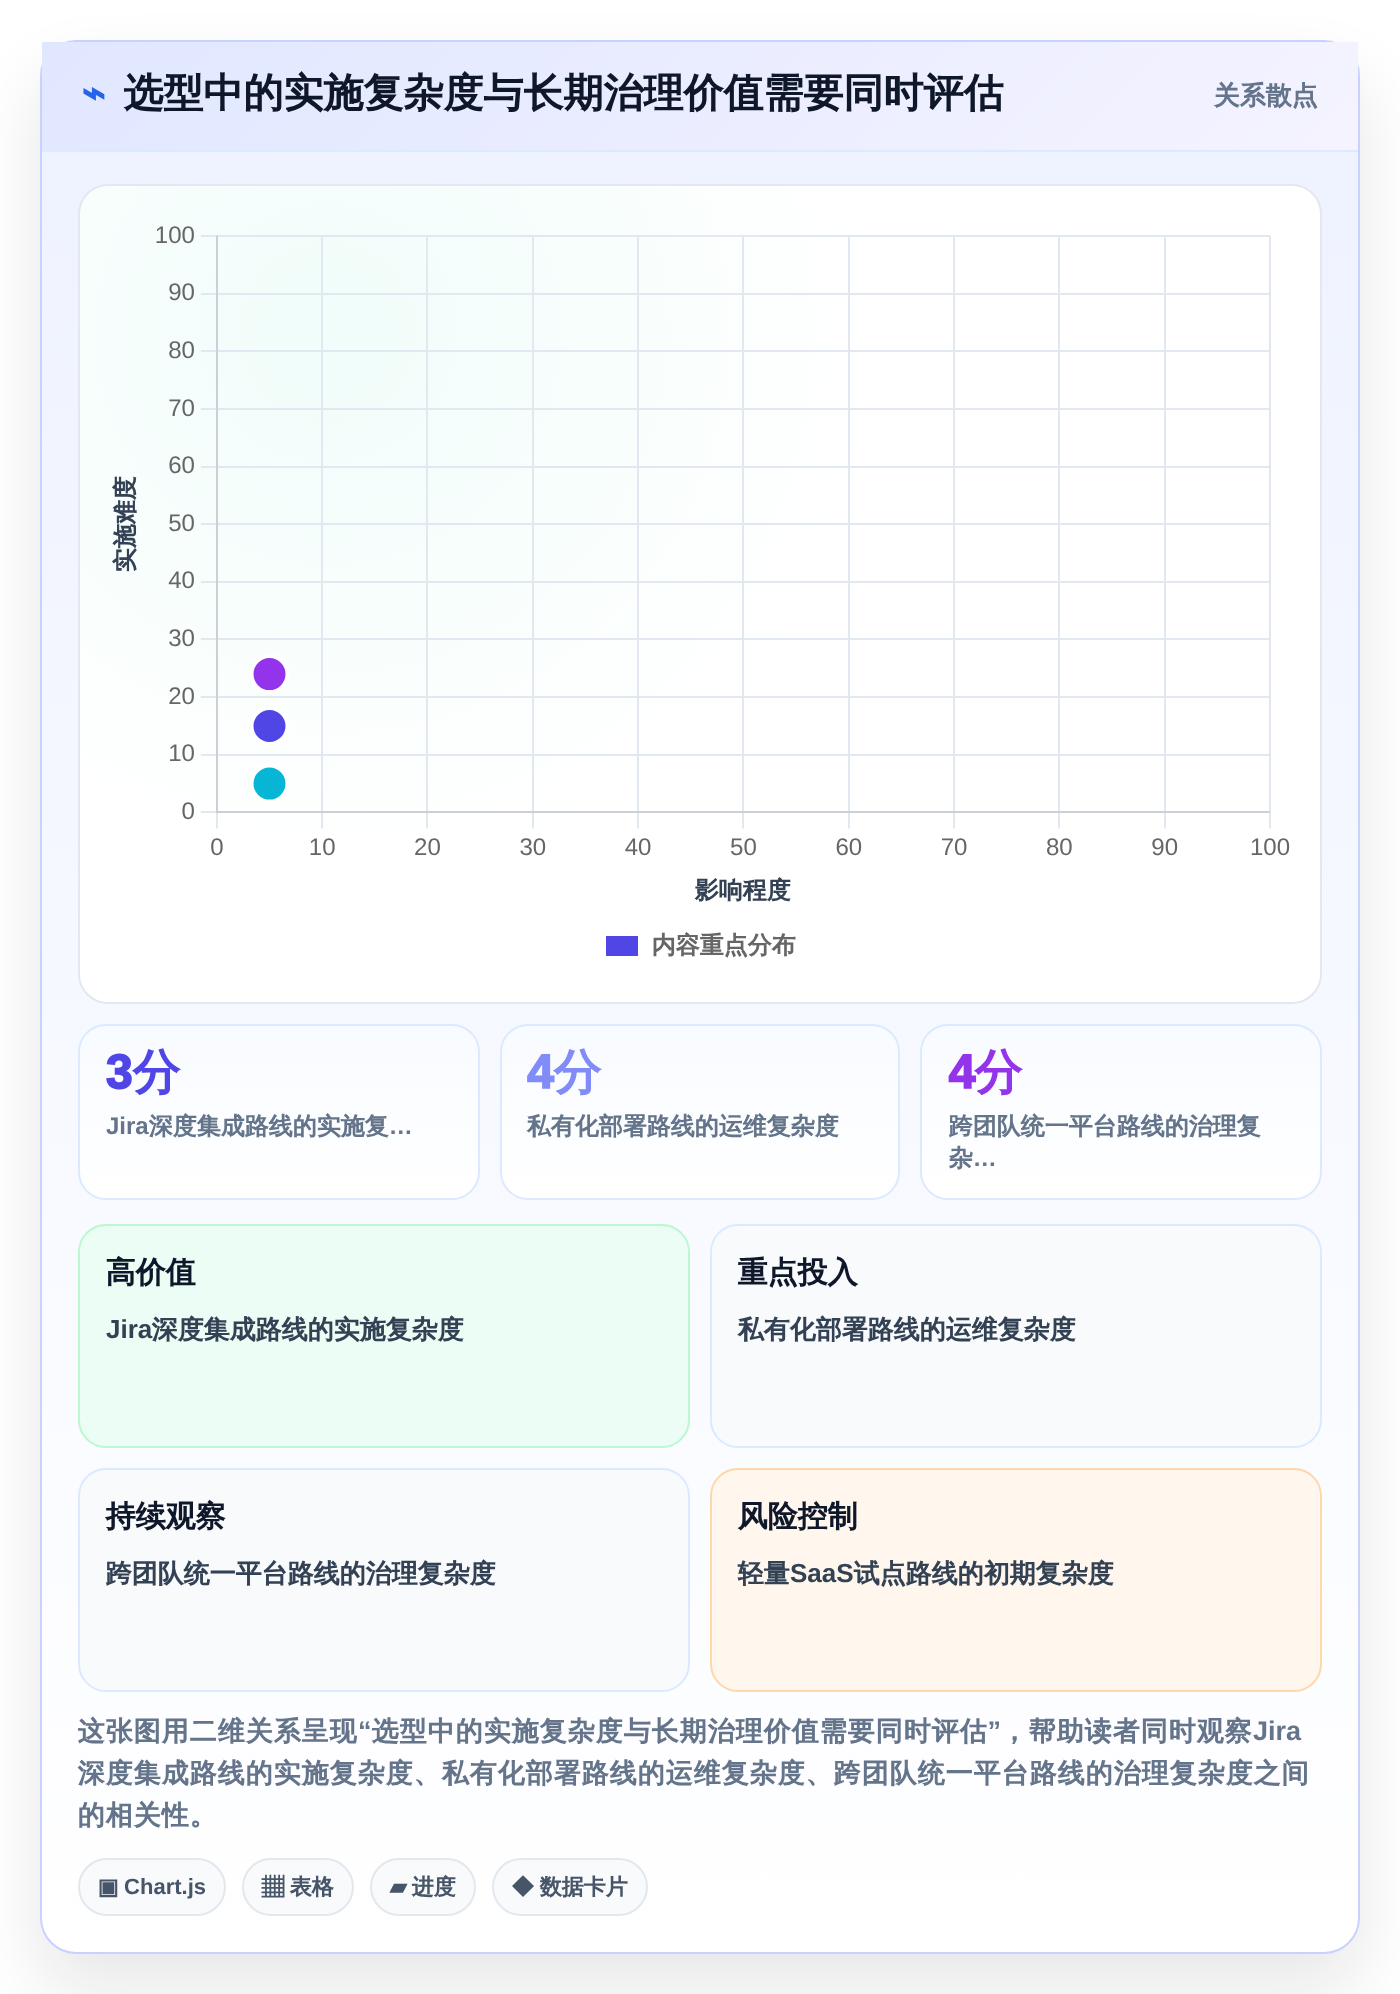Click the Chart.js chip square icon

point(108,1887)
